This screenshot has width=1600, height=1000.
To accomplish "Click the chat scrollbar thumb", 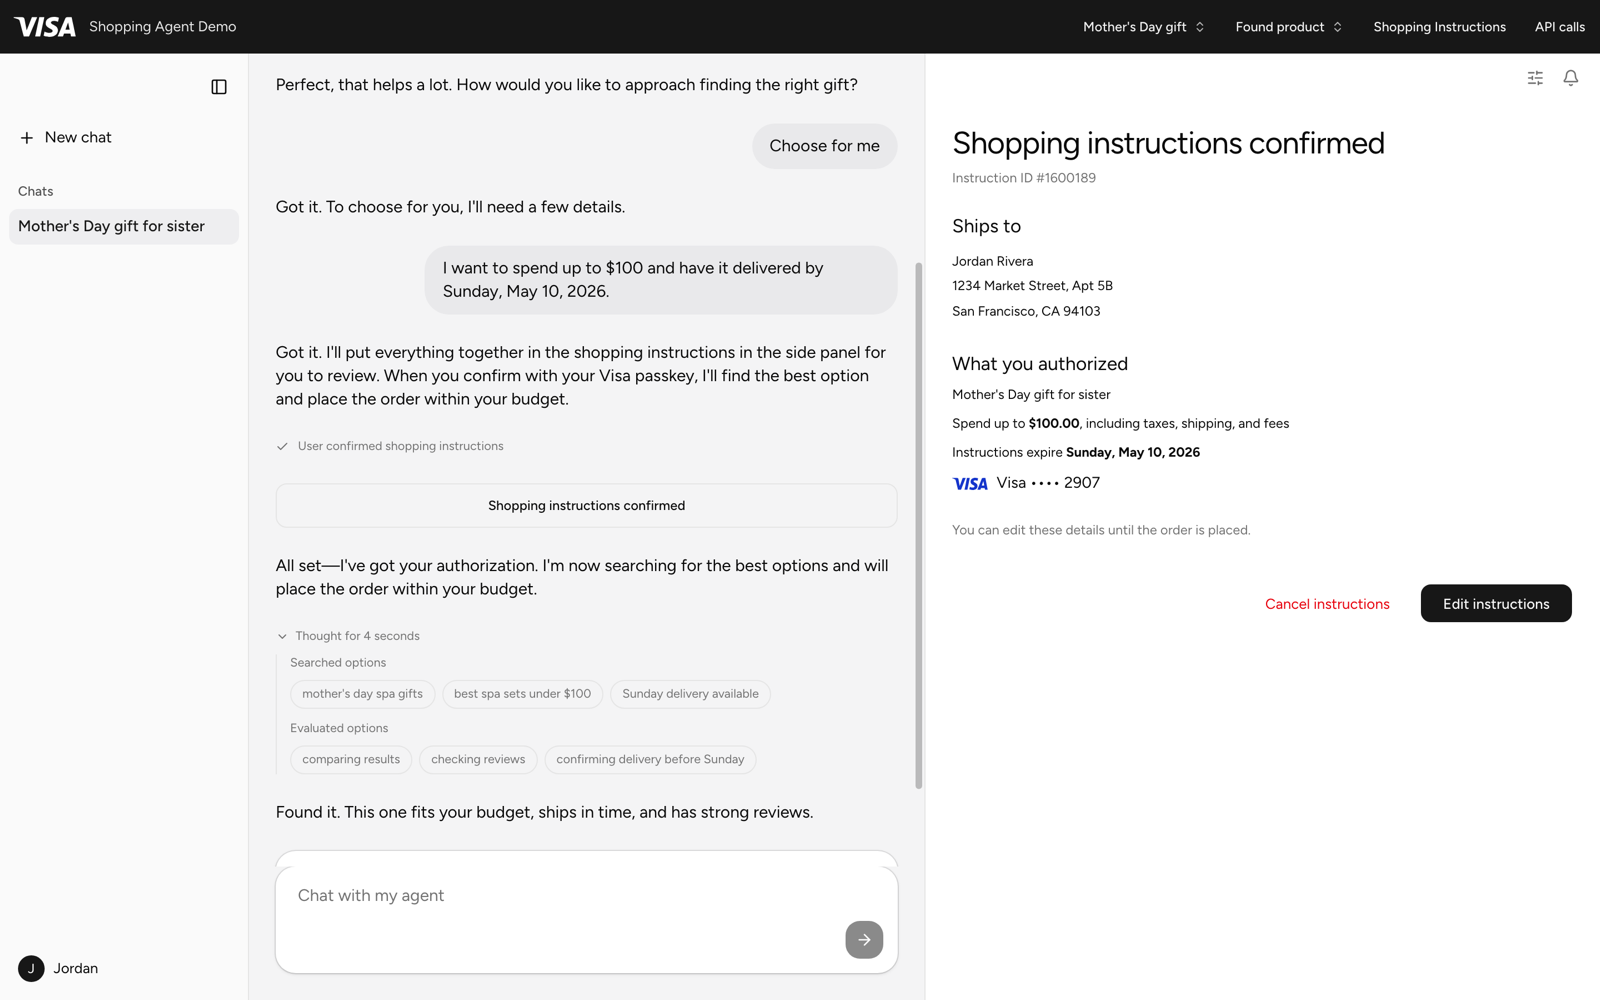I will pos(919,525).
